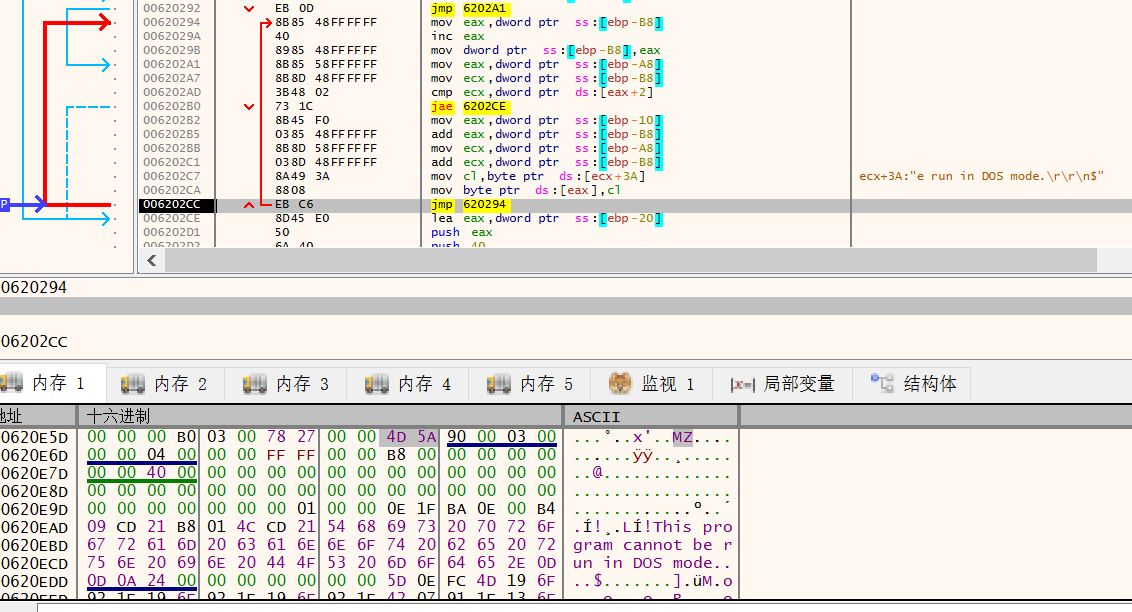
Task: Select the MZ text in ASCII column
Action: pyautogui.click(x=682, y=437)
